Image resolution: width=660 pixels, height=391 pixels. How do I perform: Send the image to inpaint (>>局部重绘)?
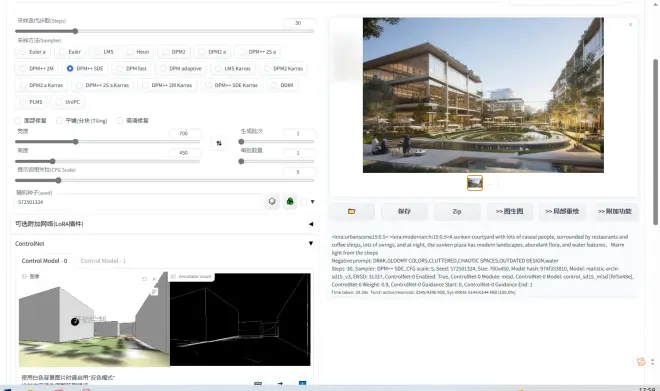[x=562, y=211]
